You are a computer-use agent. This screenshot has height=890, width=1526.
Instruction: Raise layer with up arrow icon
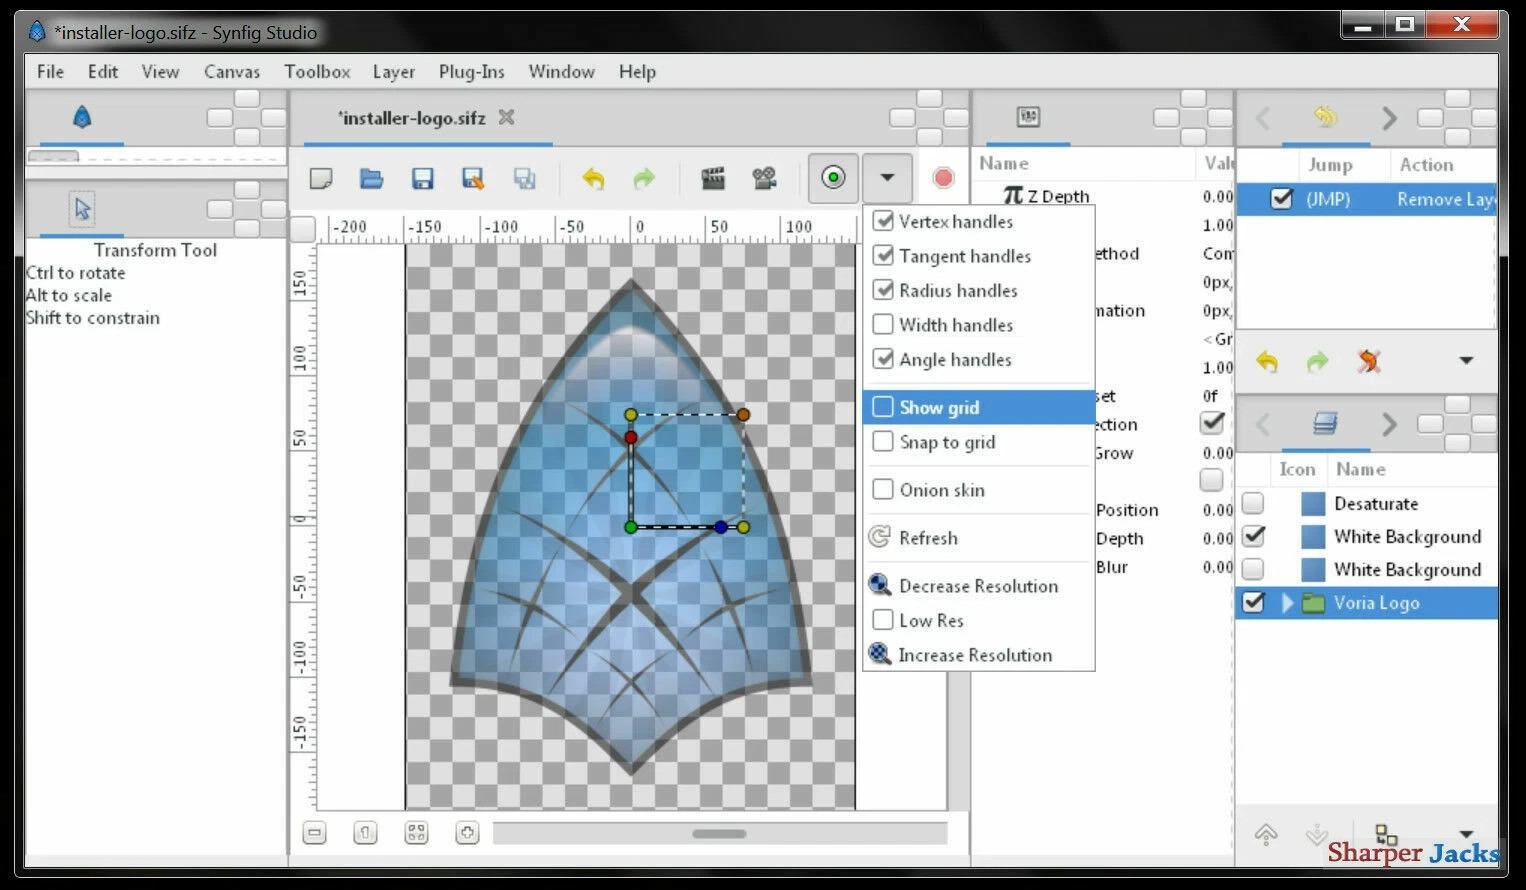tap(1266, 834)
